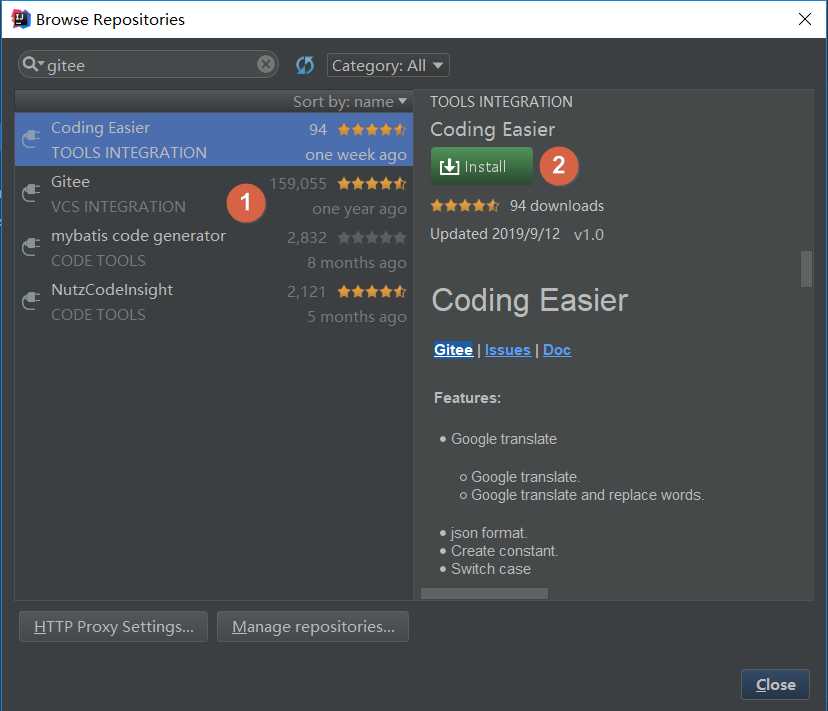
Task: Click the gitee search input field
Action: (148, 64)
